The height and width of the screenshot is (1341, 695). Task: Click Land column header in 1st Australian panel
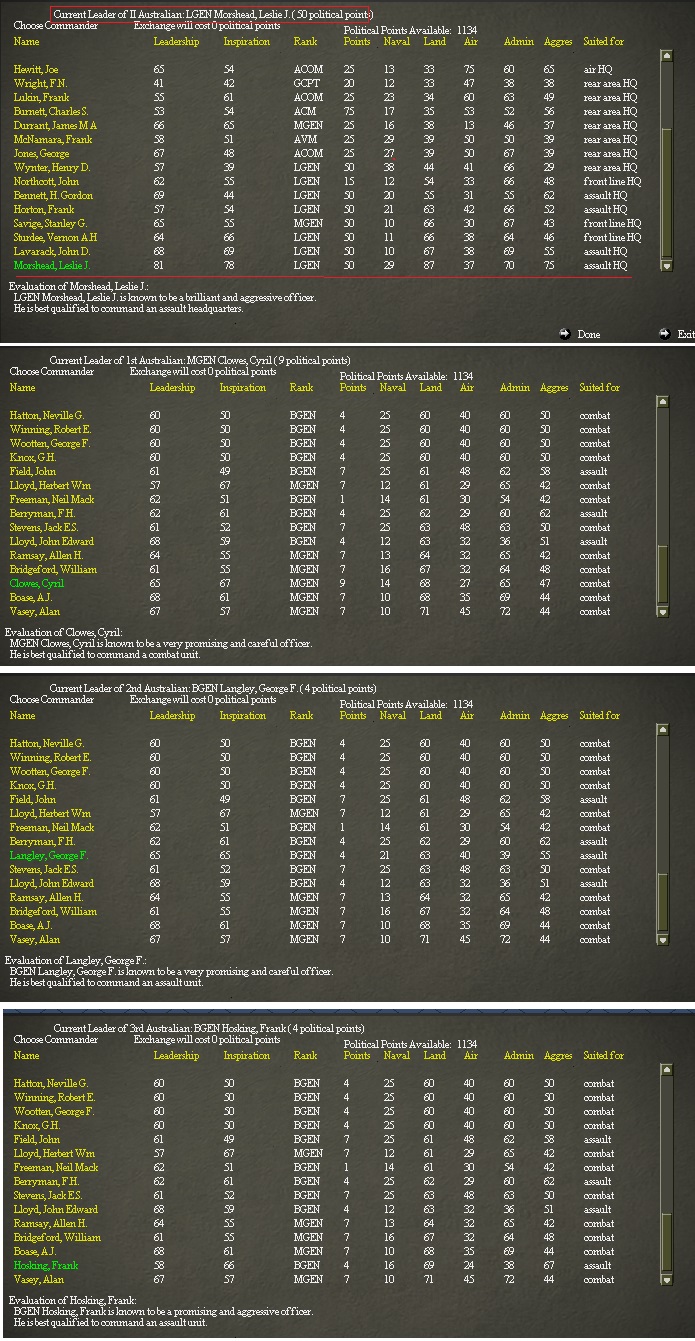click(x=431, y=388)
